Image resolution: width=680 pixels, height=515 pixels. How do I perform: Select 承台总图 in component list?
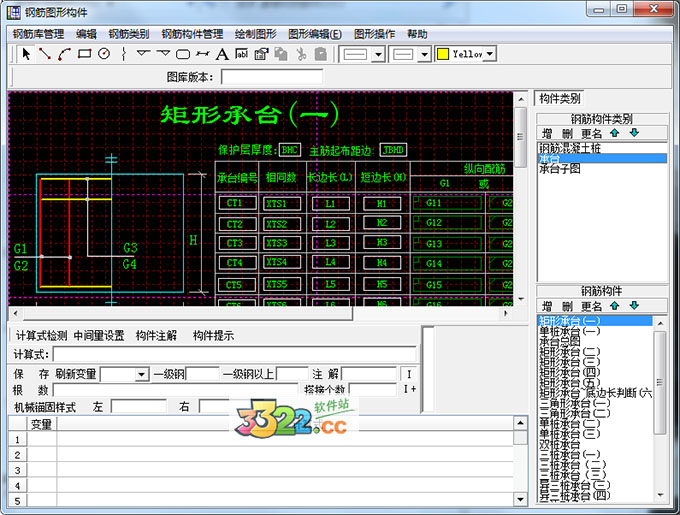(x=562, y=342)
